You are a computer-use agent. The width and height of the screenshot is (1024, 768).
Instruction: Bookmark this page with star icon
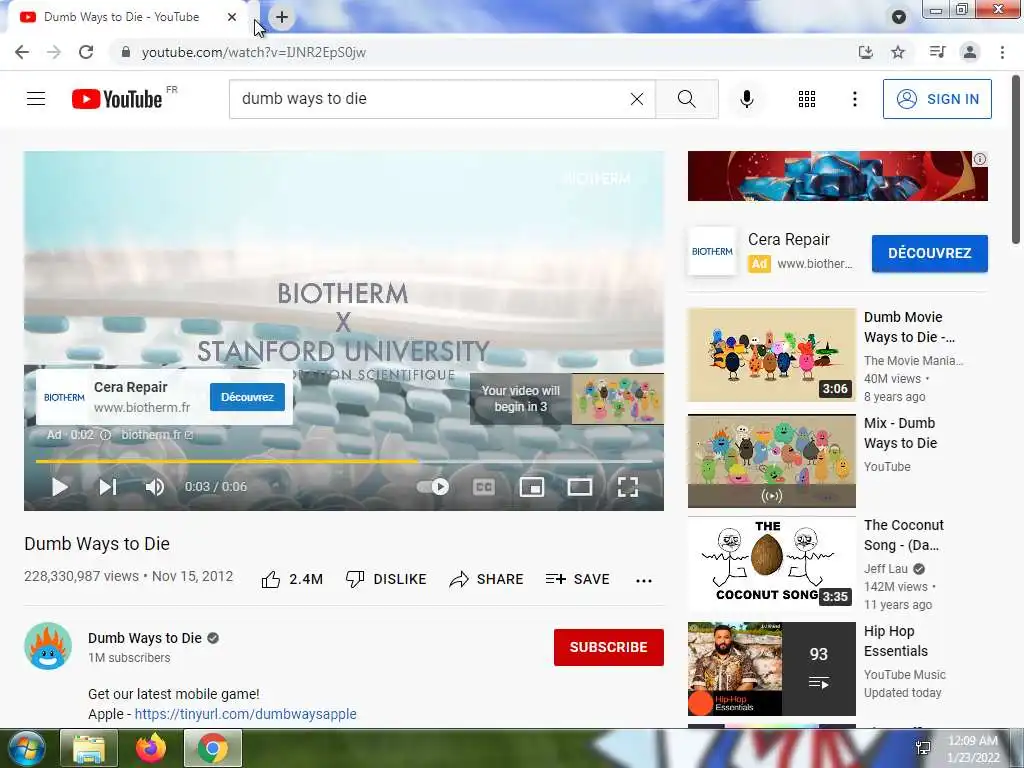(898, 52)
